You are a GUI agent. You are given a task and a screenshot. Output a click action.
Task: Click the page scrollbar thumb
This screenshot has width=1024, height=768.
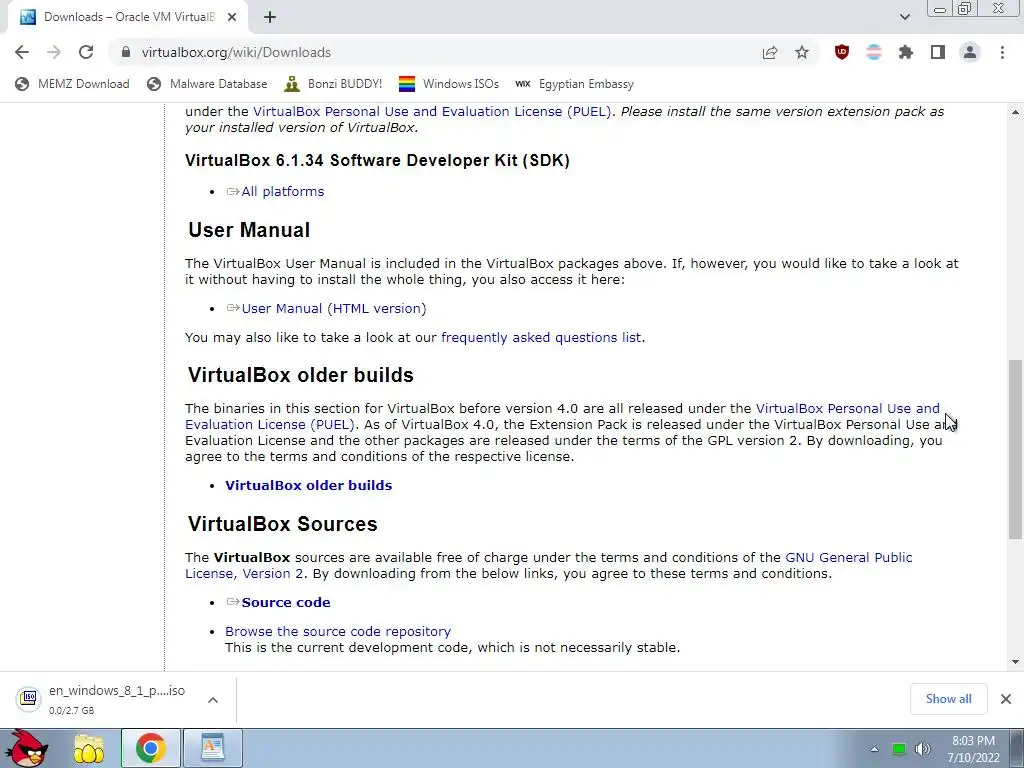click(1015, 449)
